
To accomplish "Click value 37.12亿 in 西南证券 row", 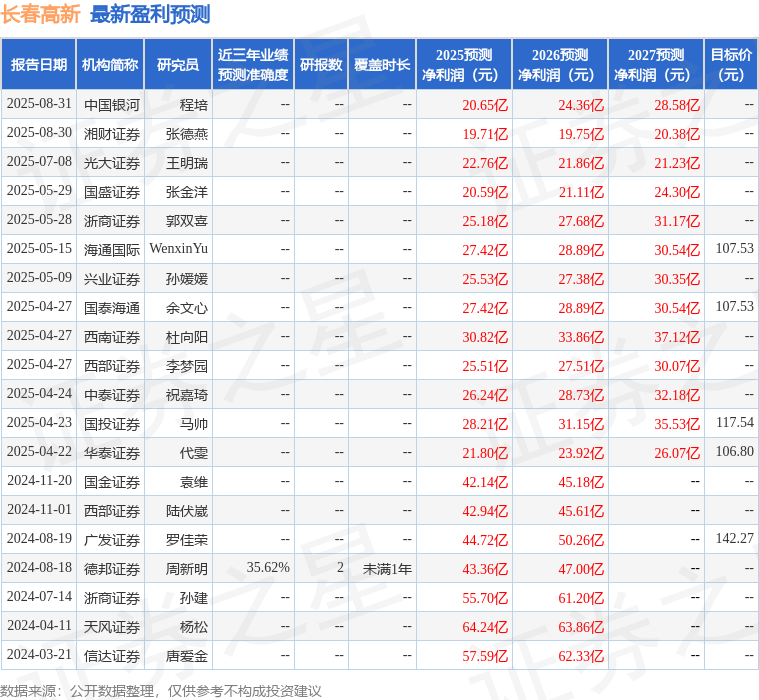I will (x=677, y=337).
